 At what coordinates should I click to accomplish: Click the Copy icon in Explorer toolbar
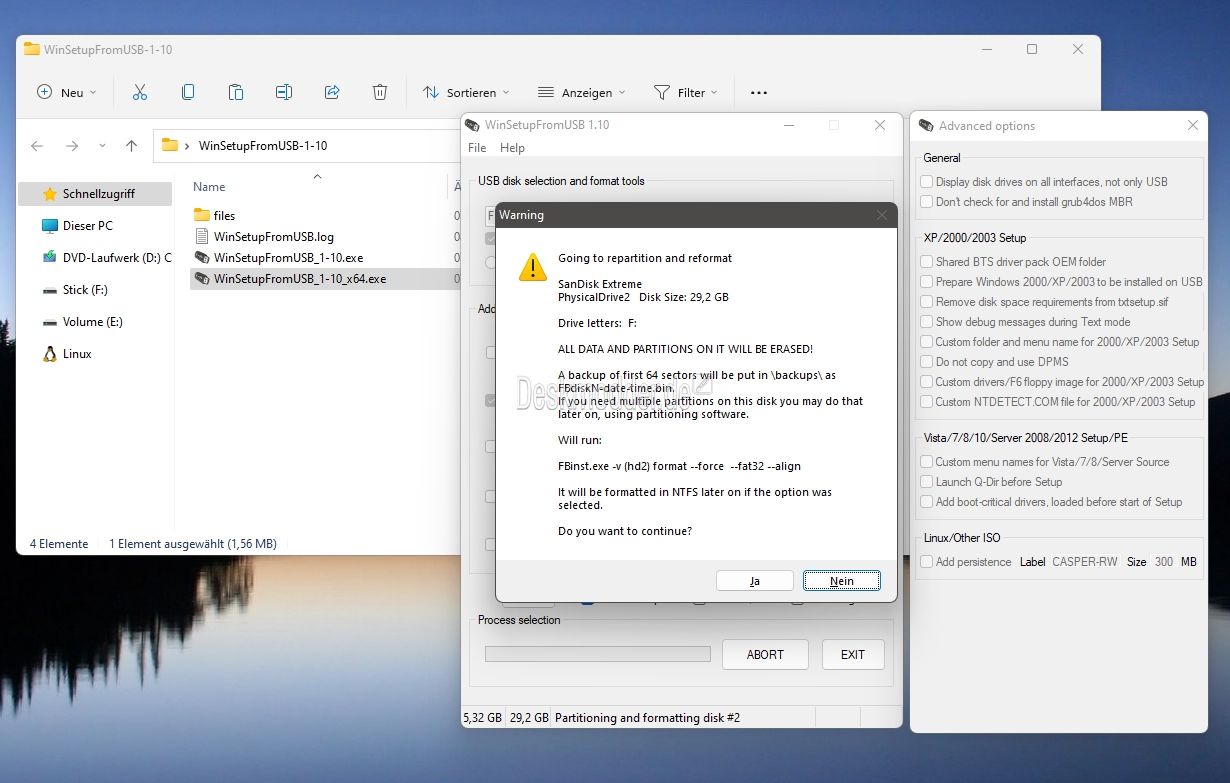click(188, 92)
